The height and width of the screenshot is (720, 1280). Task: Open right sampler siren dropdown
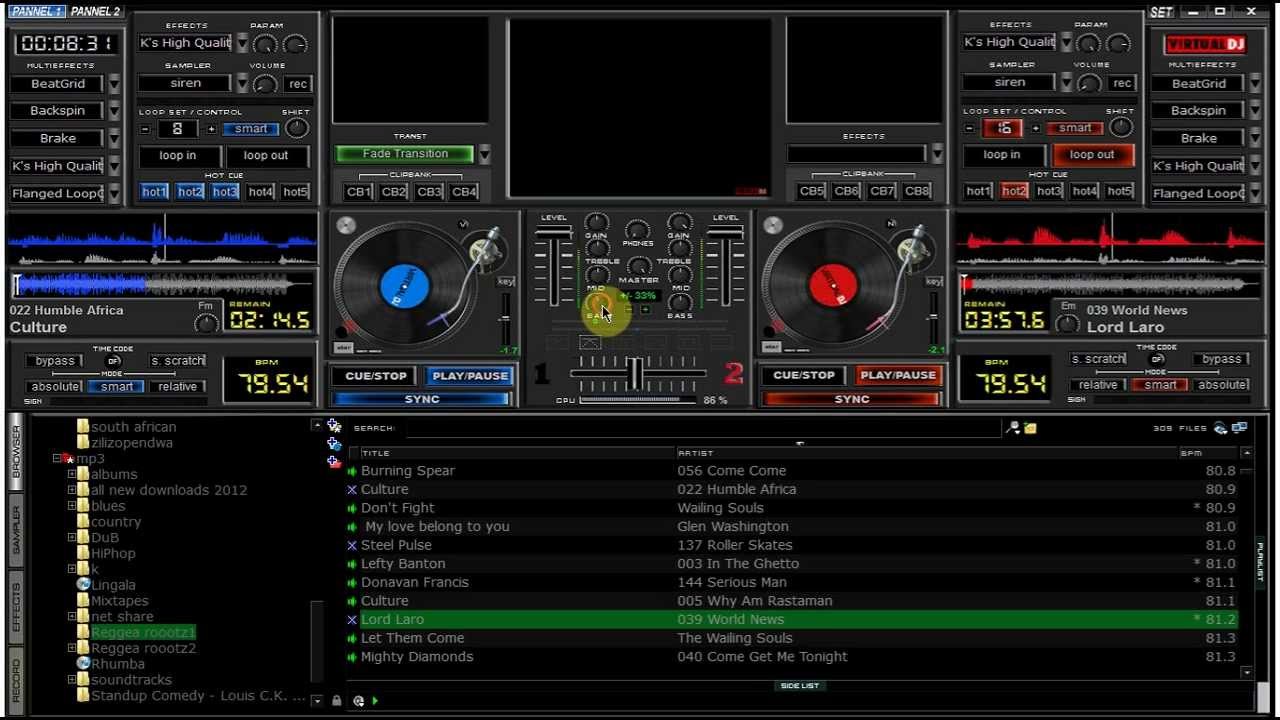(1066, 83)
